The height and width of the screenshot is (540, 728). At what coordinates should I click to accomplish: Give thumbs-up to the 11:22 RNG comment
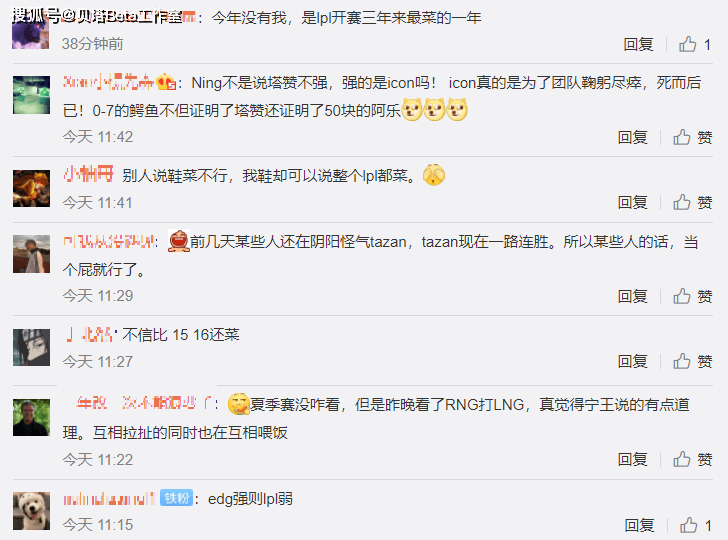coord(682,459)
